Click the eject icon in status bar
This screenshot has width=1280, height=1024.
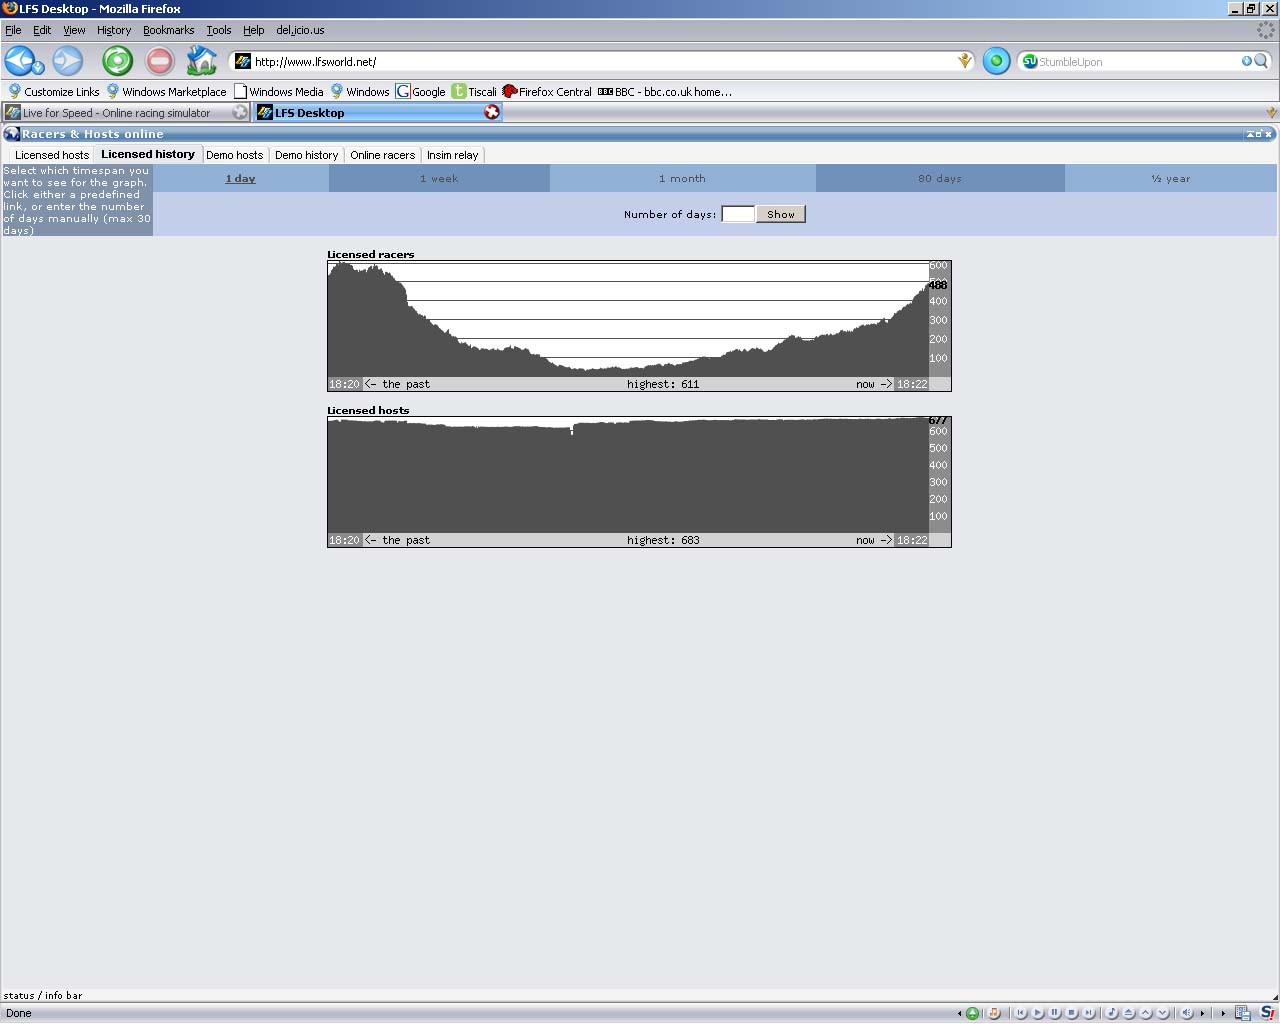pyautogui.click(x=1129, y=1013)
